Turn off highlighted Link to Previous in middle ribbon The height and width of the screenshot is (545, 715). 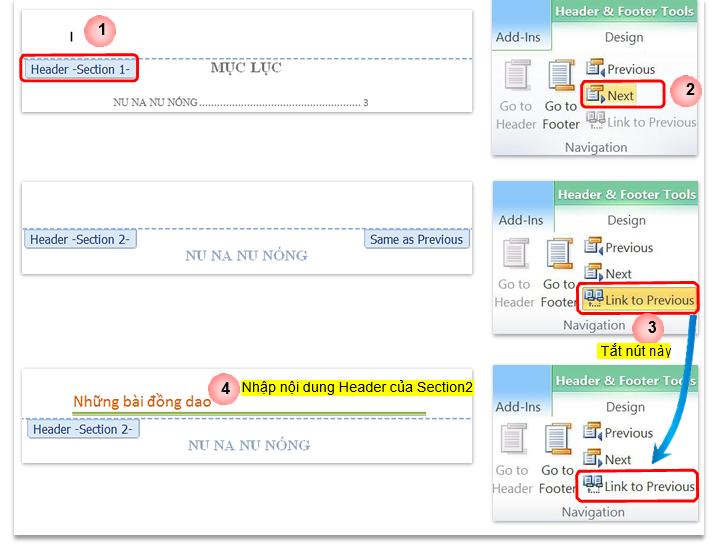click(639, 300)
